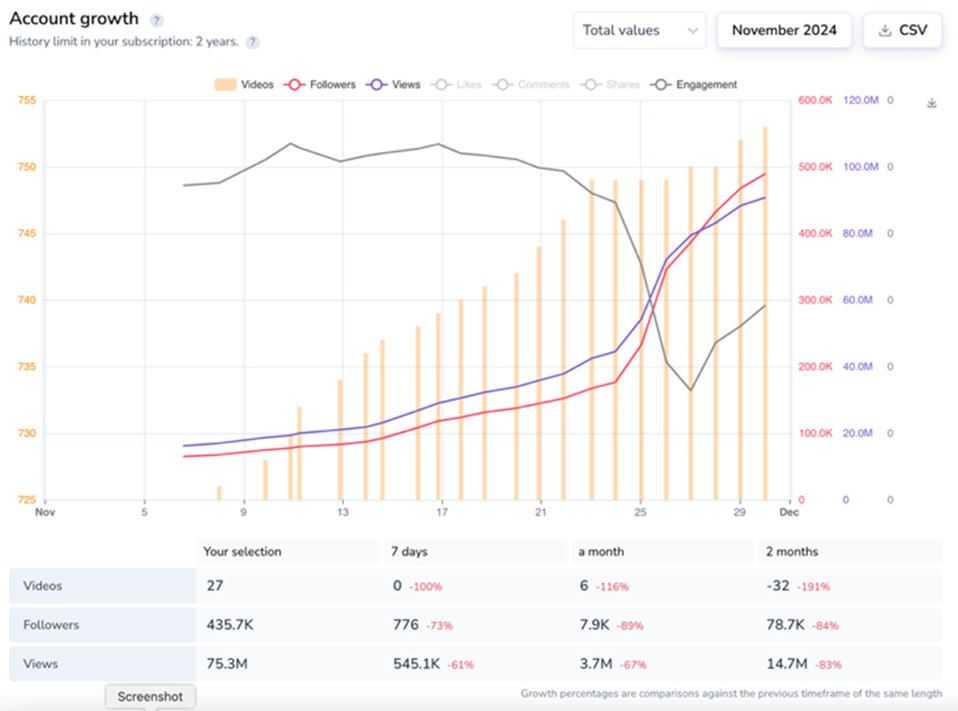Screen dimensions: 958x711
Task: Click help icon next to Account growth
Action: pyautogui.click(x=157, y=21)
